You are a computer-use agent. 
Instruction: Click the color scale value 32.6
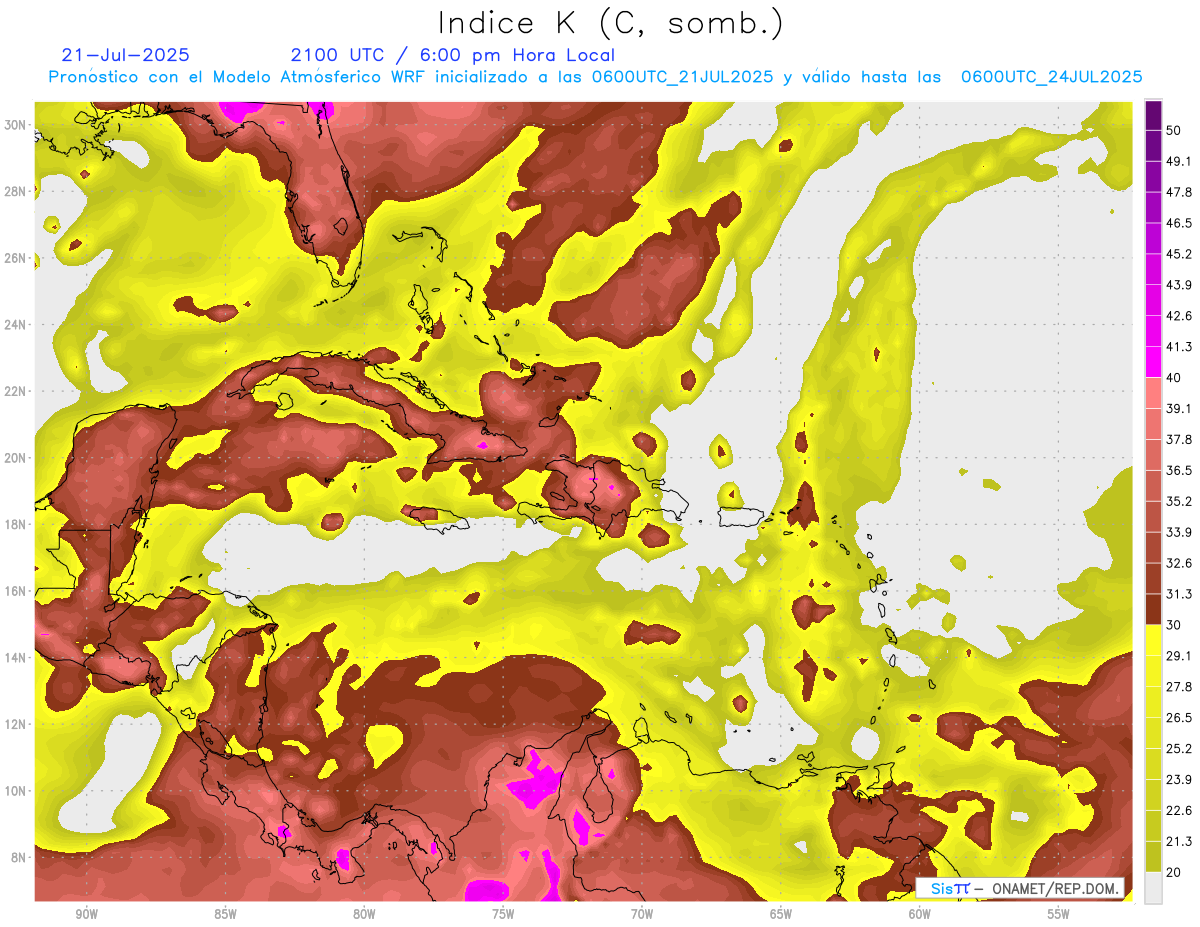[x=1179, y=563]
